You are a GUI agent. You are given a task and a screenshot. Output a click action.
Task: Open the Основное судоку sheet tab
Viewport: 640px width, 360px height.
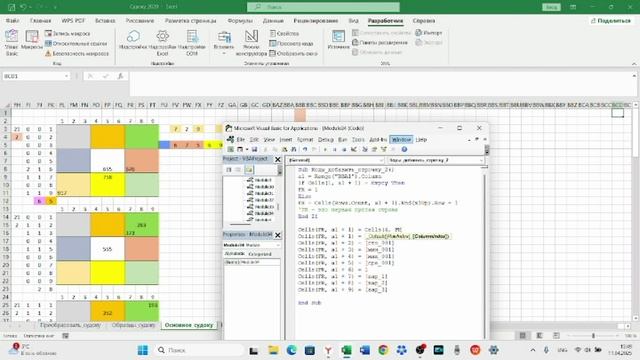189,325
